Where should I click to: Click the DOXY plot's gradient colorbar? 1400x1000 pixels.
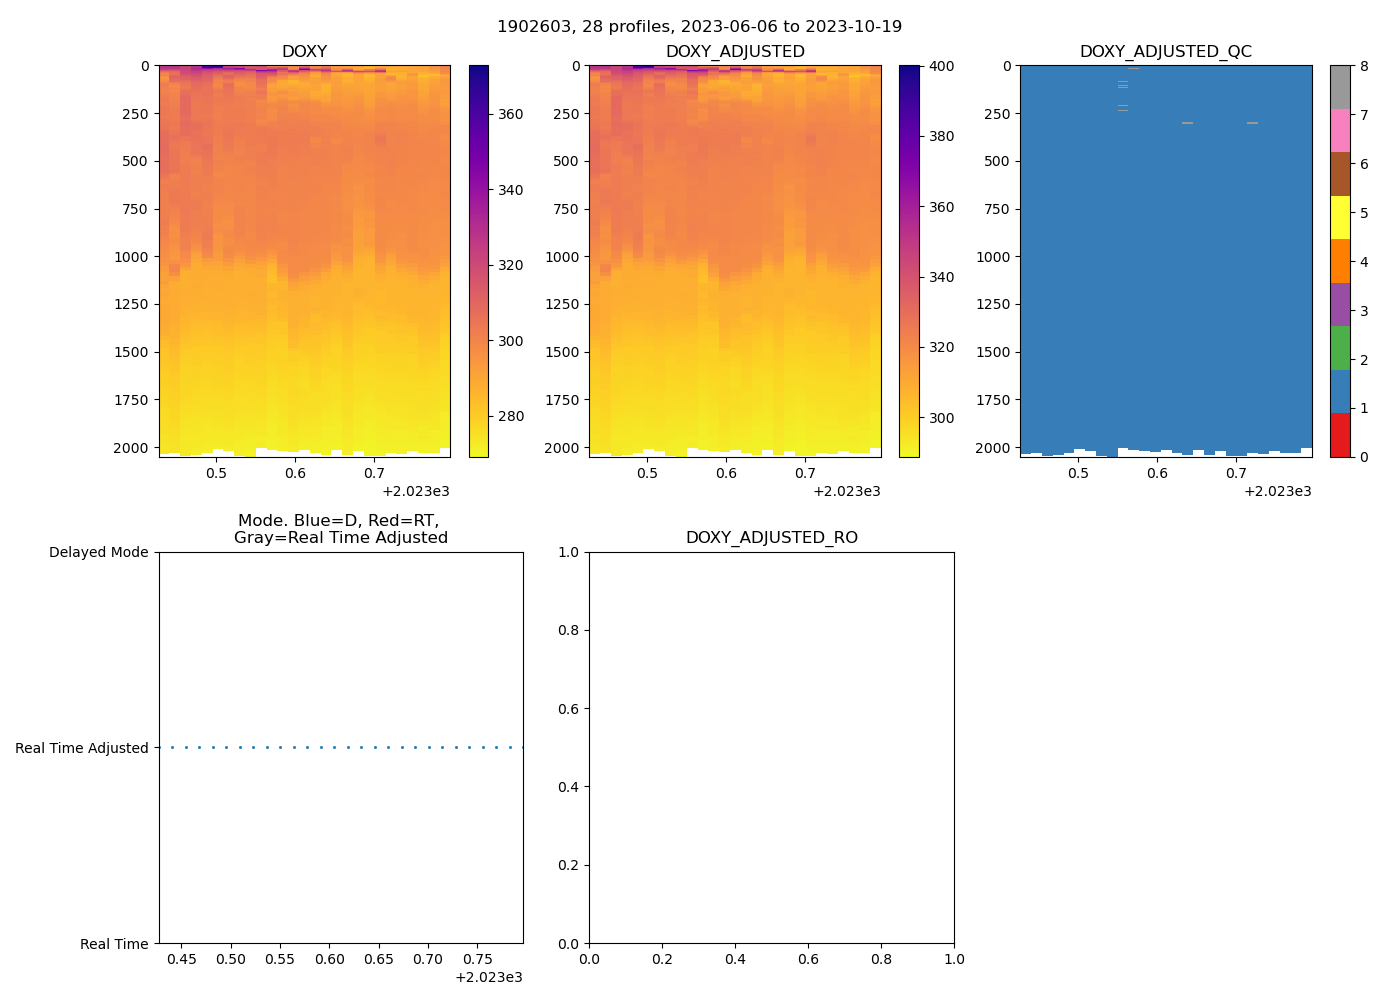478,261
